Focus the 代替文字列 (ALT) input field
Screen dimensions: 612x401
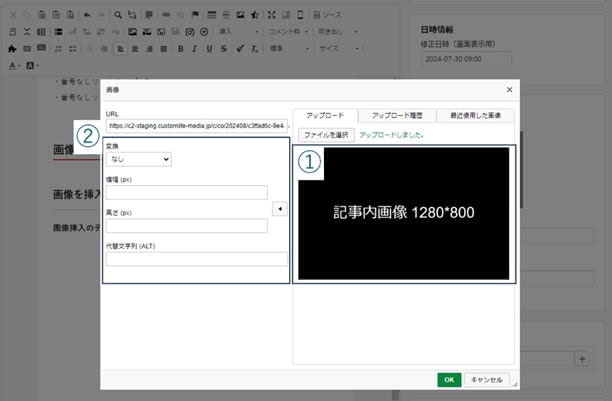pos(197,259)
